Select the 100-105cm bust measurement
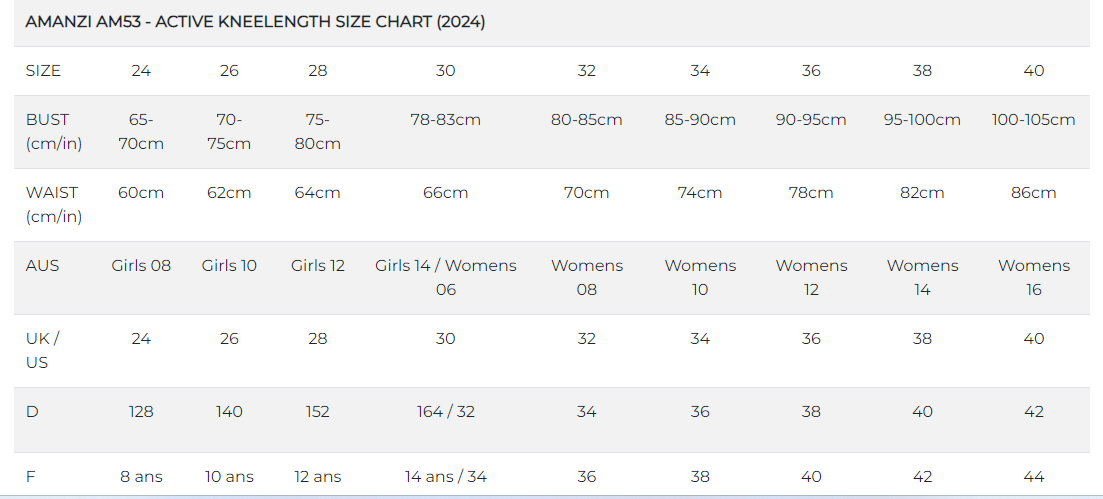Viewport: 1103px width, 499px height. (x=1033, y=120)
